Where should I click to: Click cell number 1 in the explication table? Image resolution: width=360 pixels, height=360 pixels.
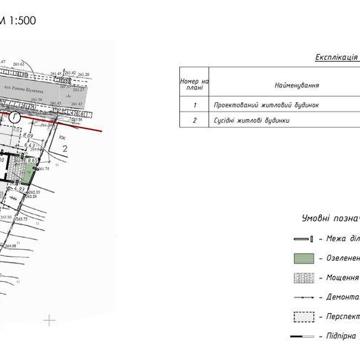[x=194, y=105]
